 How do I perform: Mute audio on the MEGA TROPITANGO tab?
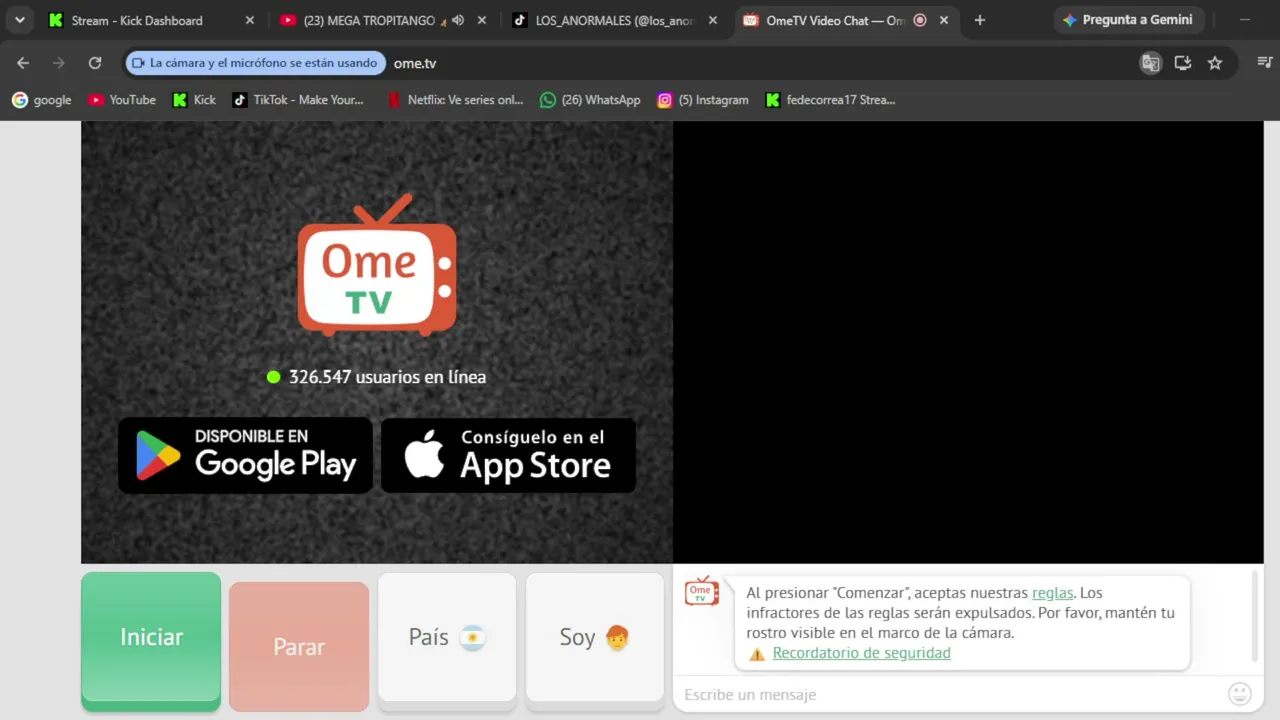(458, 20)
